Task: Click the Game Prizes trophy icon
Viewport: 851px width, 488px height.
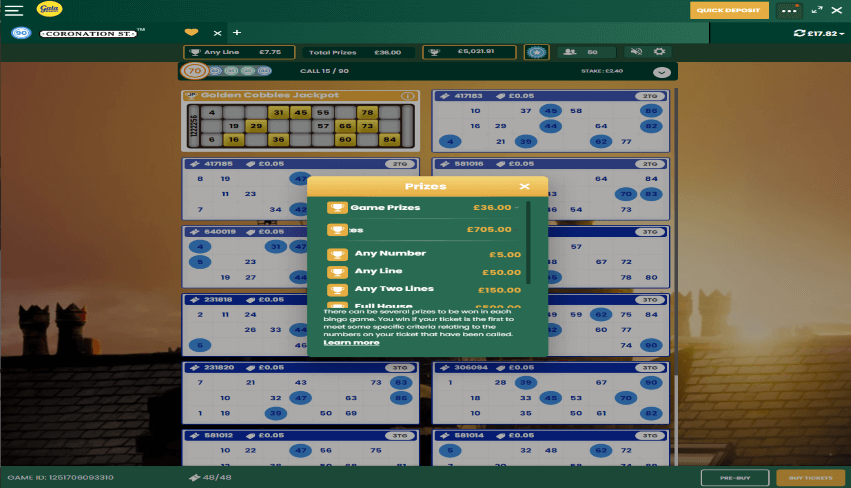Action: (337, 207)
